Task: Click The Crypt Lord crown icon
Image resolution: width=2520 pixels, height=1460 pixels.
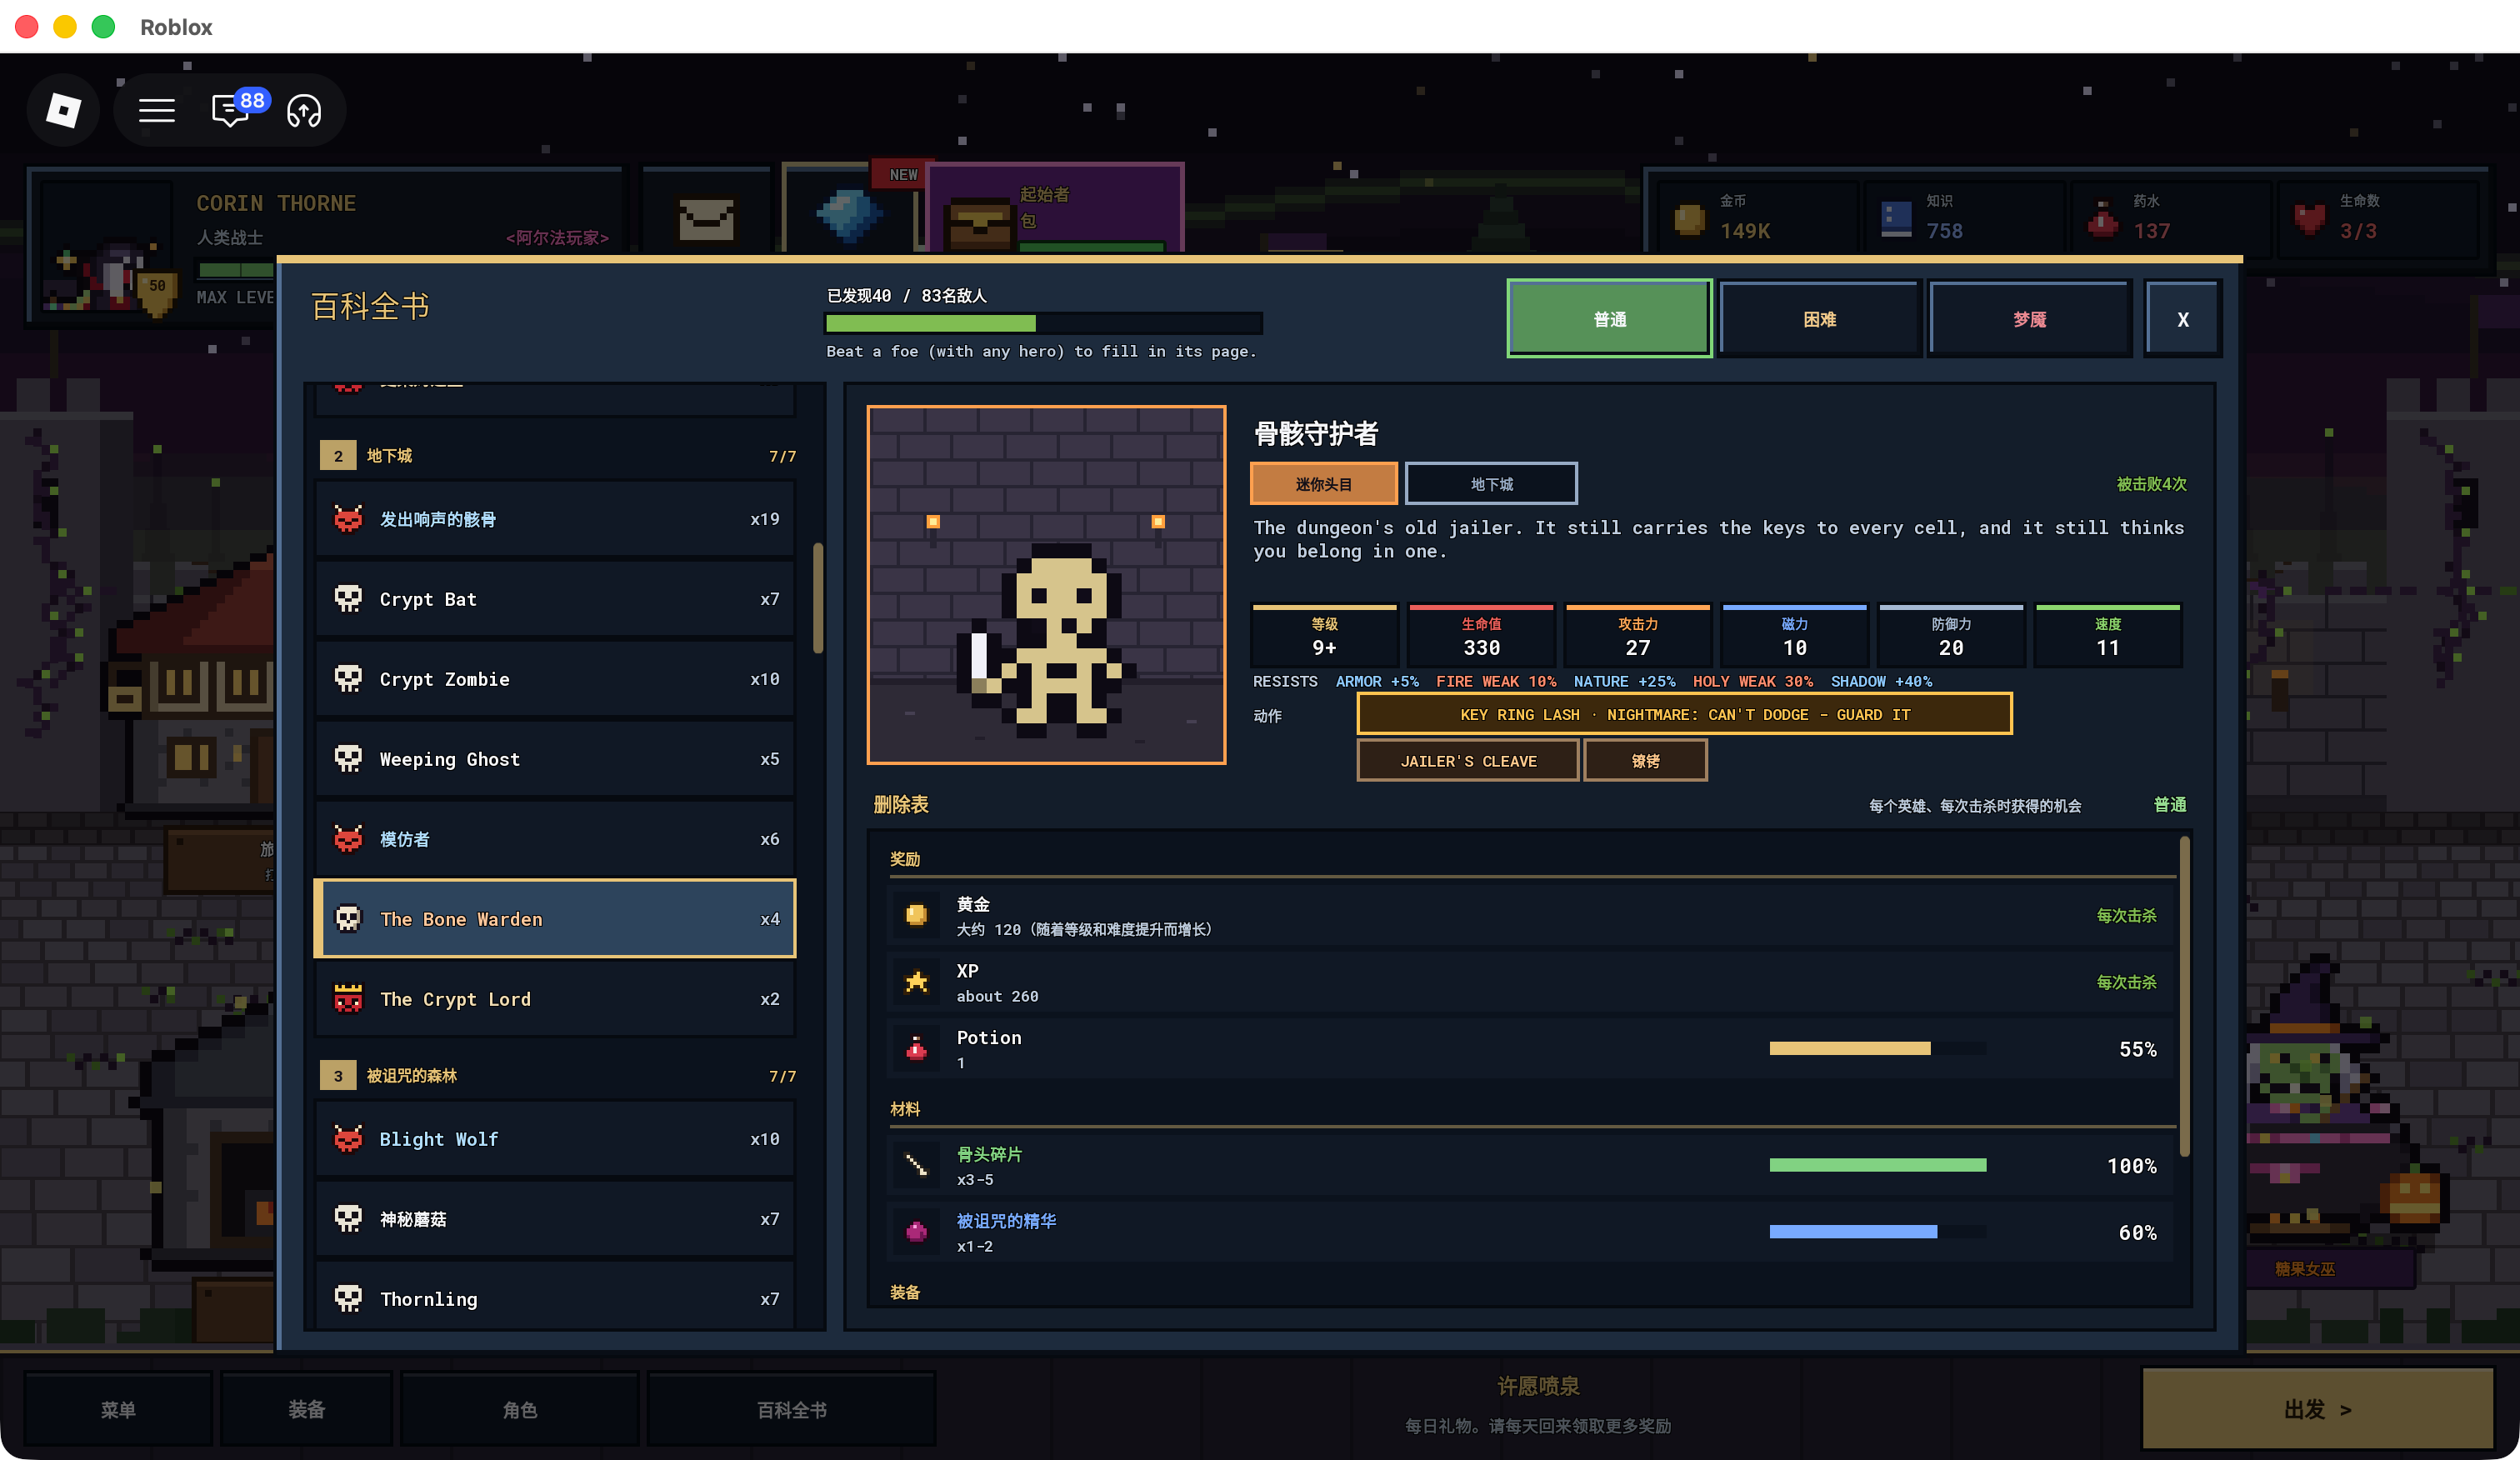Action: point(348,999)
